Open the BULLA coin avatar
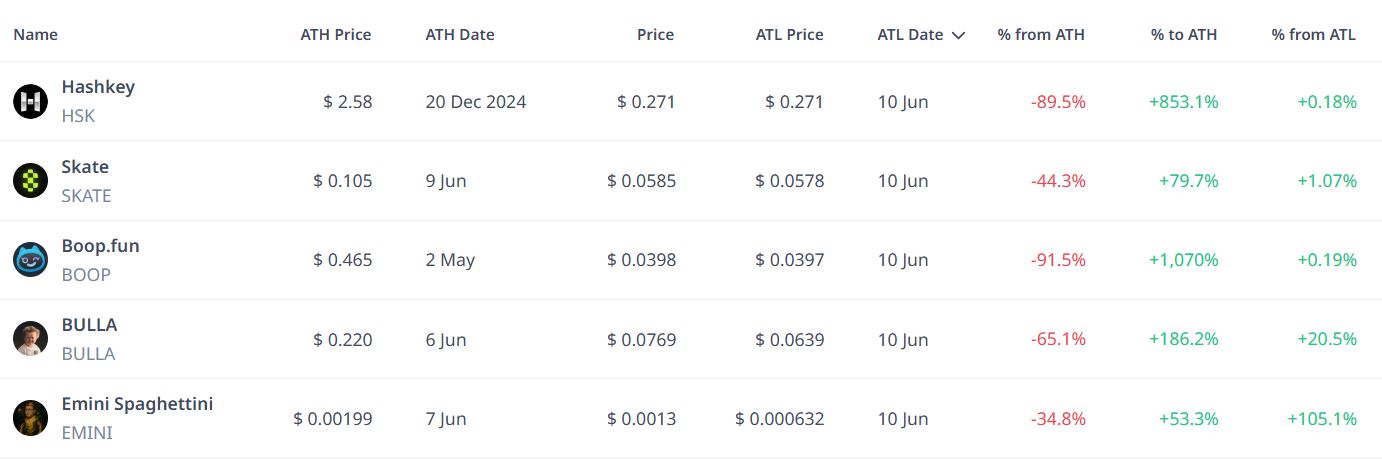Image resolution: width=1382 pixels, height=459 pixels. pos(30,339)
